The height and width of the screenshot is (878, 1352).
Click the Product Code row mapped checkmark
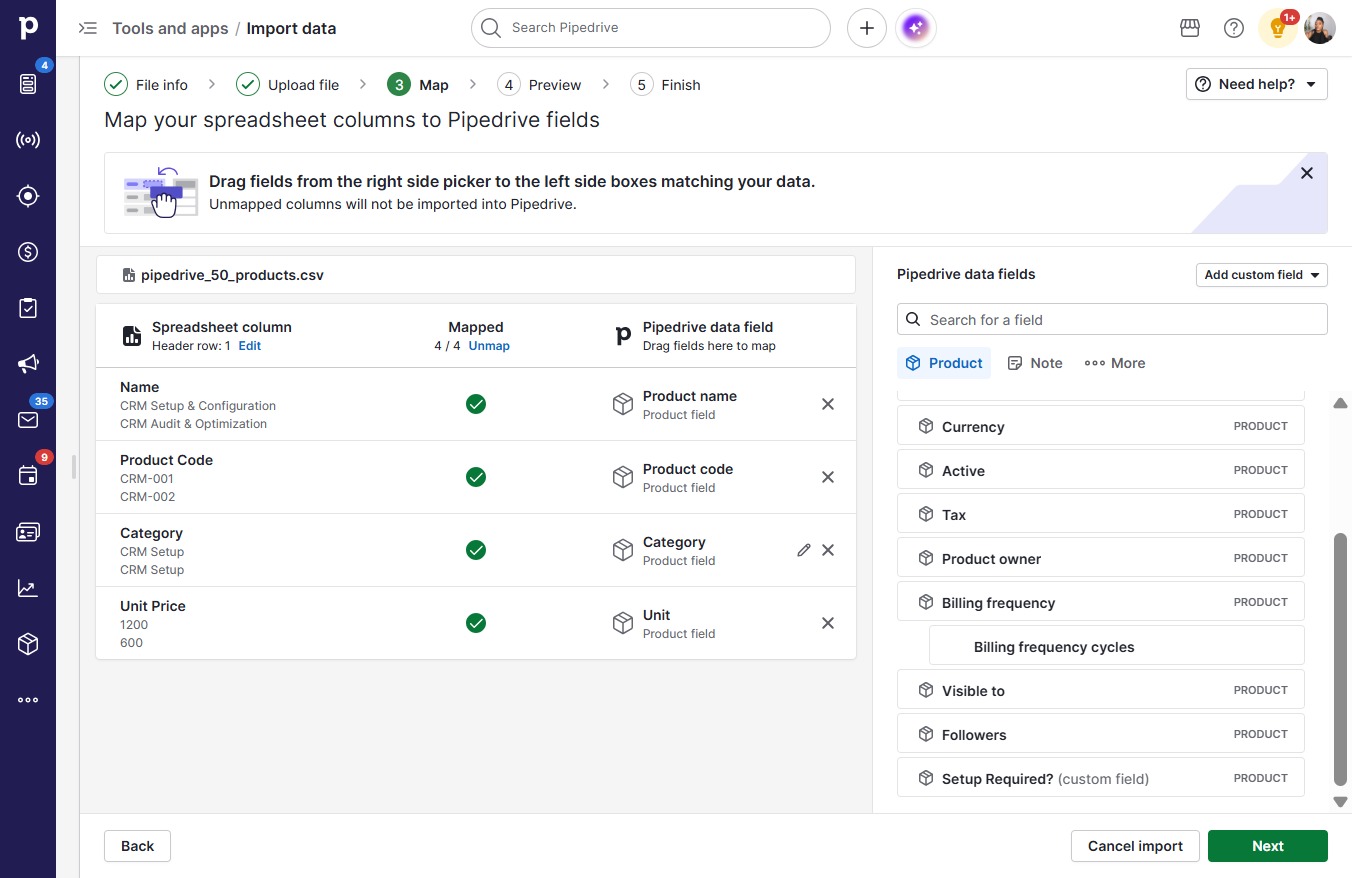476,477
